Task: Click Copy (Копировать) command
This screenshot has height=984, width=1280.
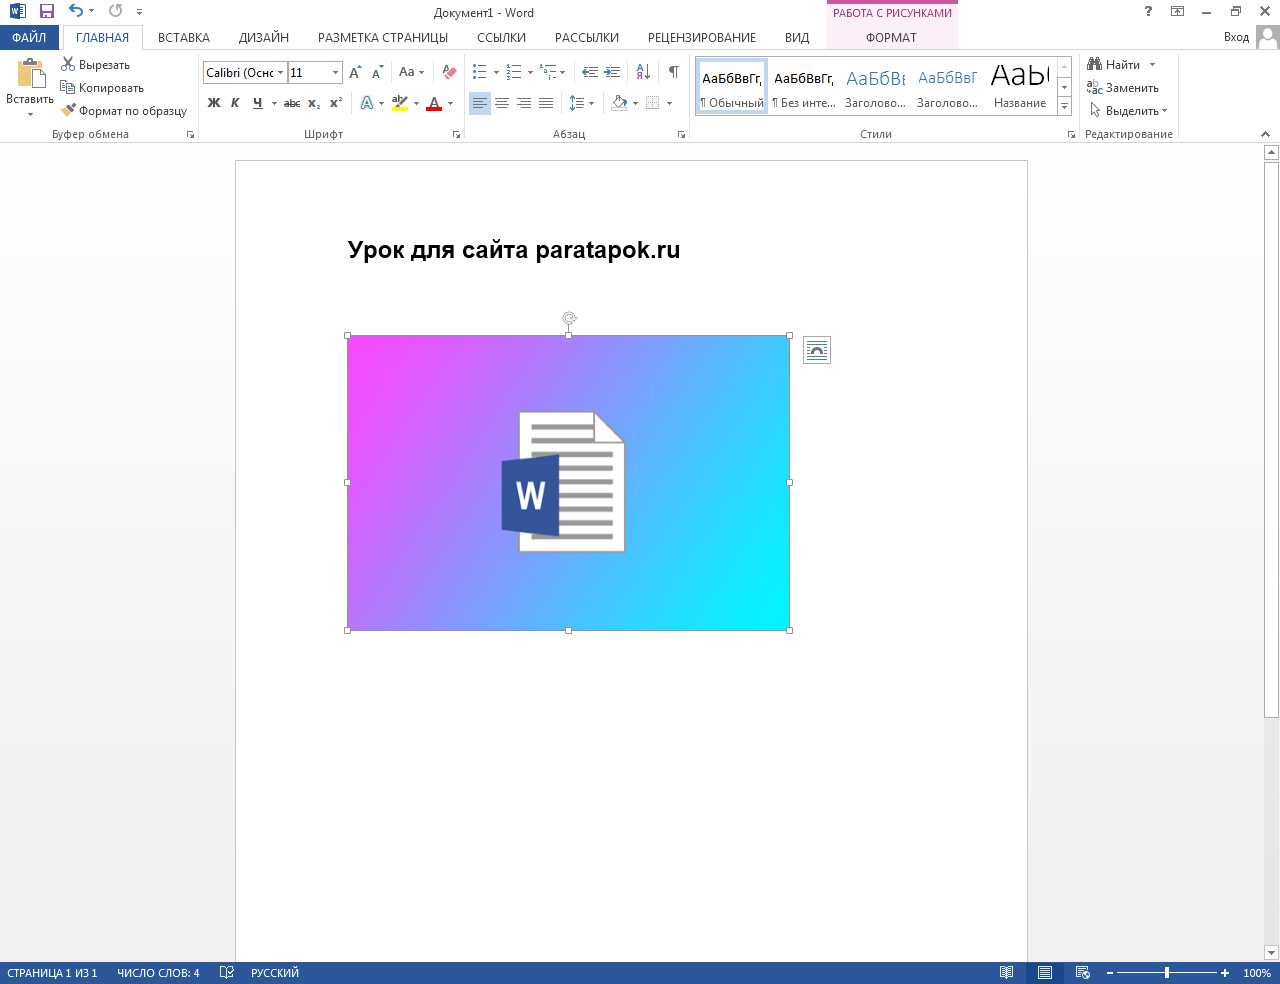Action: click(102, 88)
